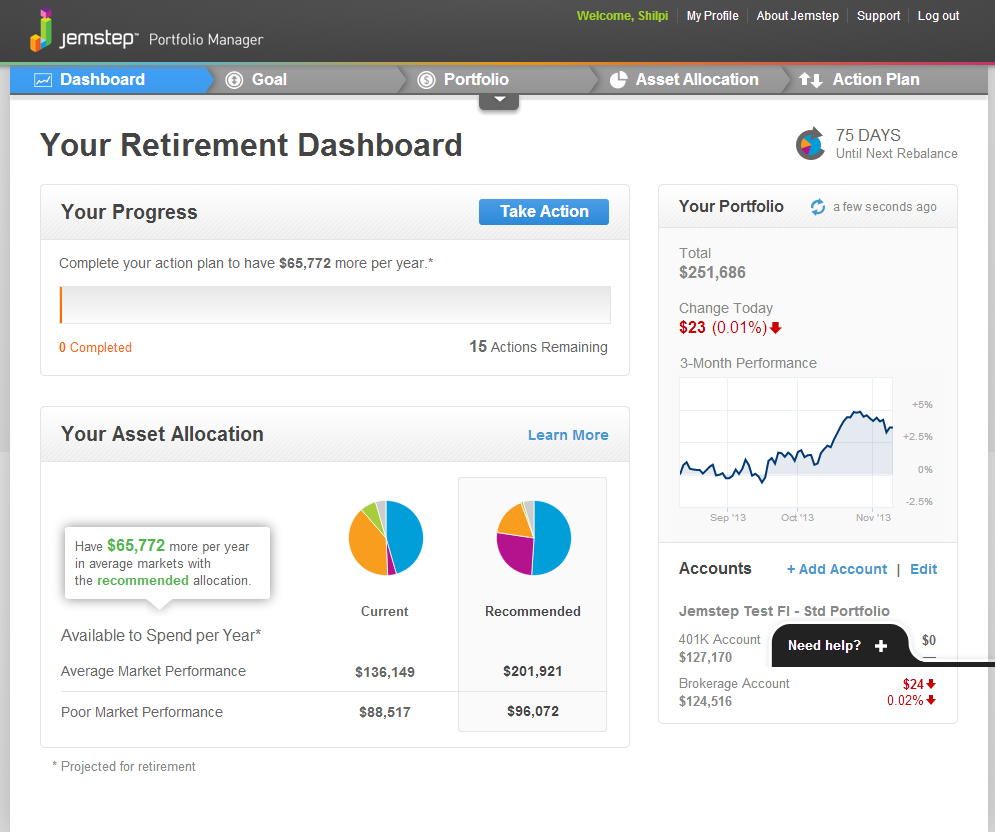
Task: Click the Jemstep logo icon
Action: (40, 31)
